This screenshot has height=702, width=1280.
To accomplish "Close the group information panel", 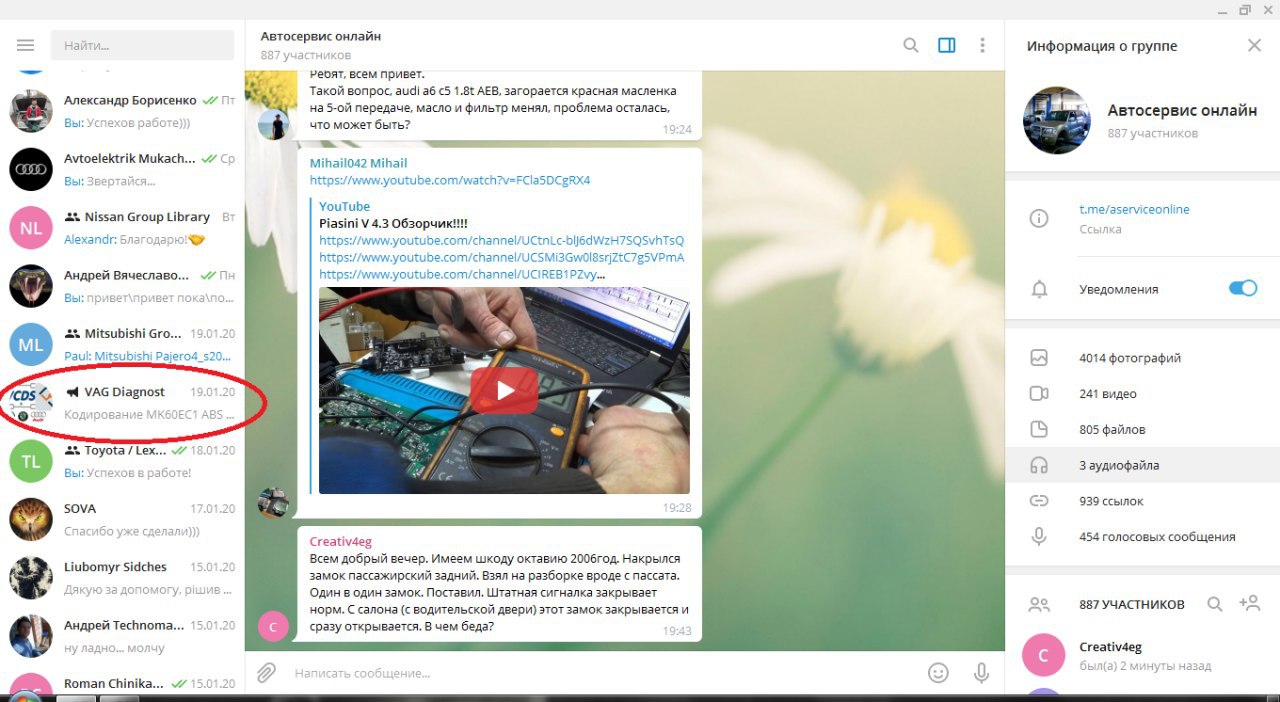I will coord(1254,45).
